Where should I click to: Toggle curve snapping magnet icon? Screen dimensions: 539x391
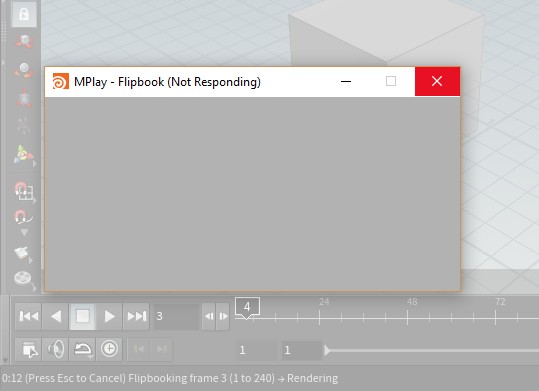click(23, 217)
